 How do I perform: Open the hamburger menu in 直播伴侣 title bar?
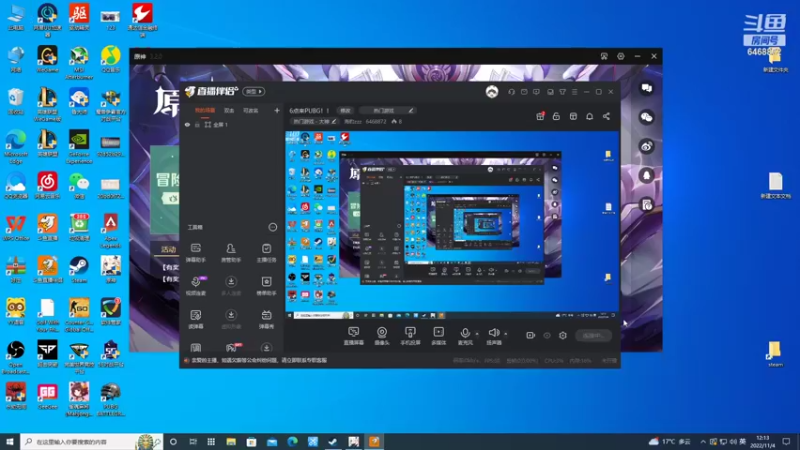[574, 92]
